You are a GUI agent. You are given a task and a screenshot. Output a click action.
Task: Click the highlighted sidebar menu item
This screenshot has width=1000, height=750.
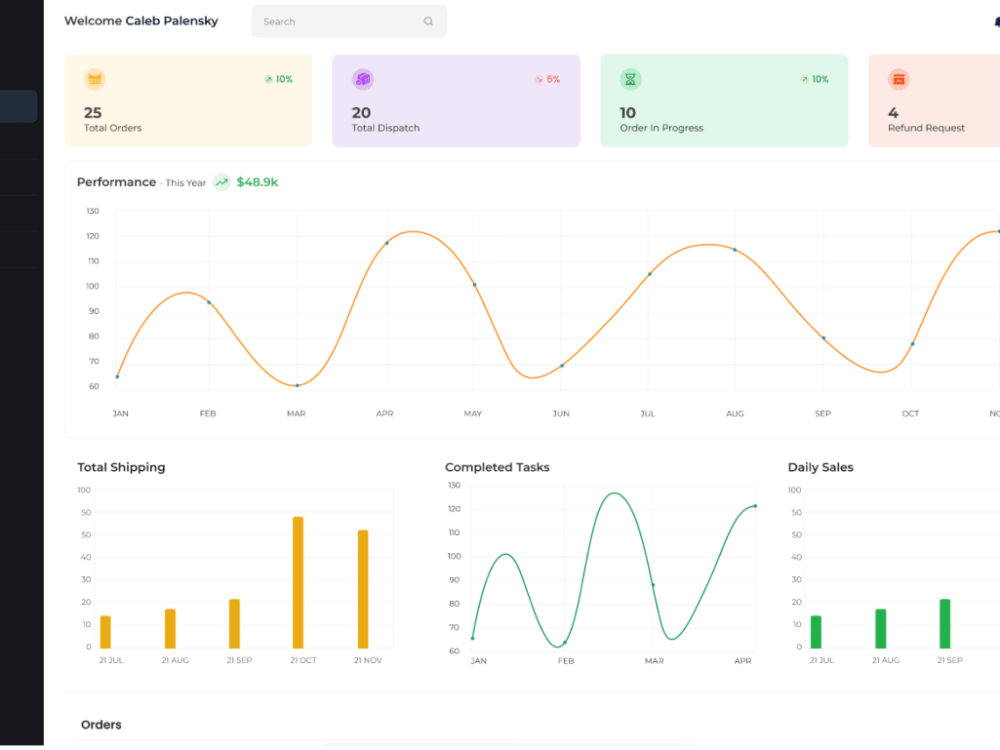(18, 106)
